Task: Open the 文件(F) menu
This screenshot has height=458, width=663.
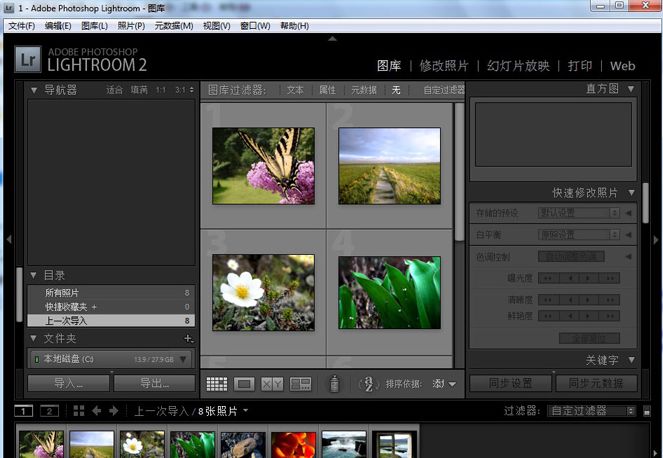Action: pyautogui.click(x=22, y=26)
